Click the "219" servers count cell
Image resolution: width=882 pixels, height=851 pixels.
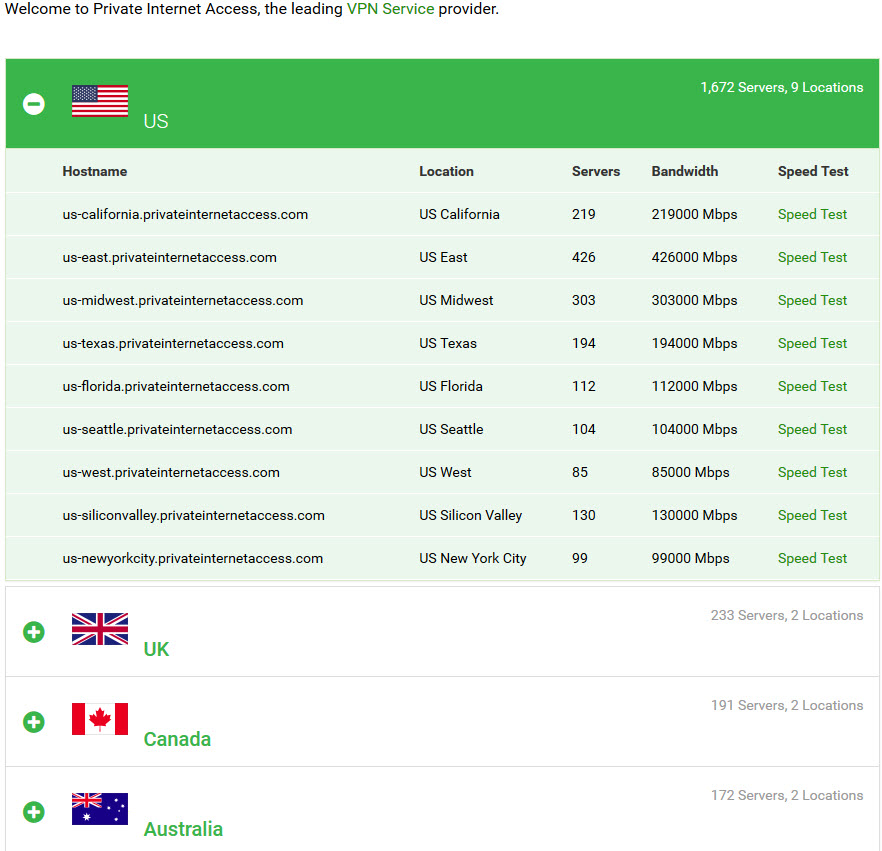tap(583, 214)
